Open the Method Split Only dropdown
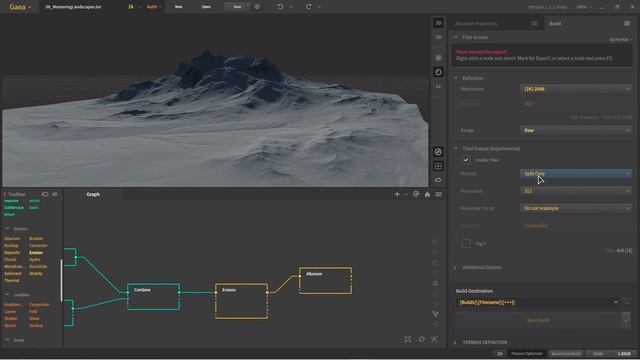Screen dimensions: 640x360 (576, 173)
